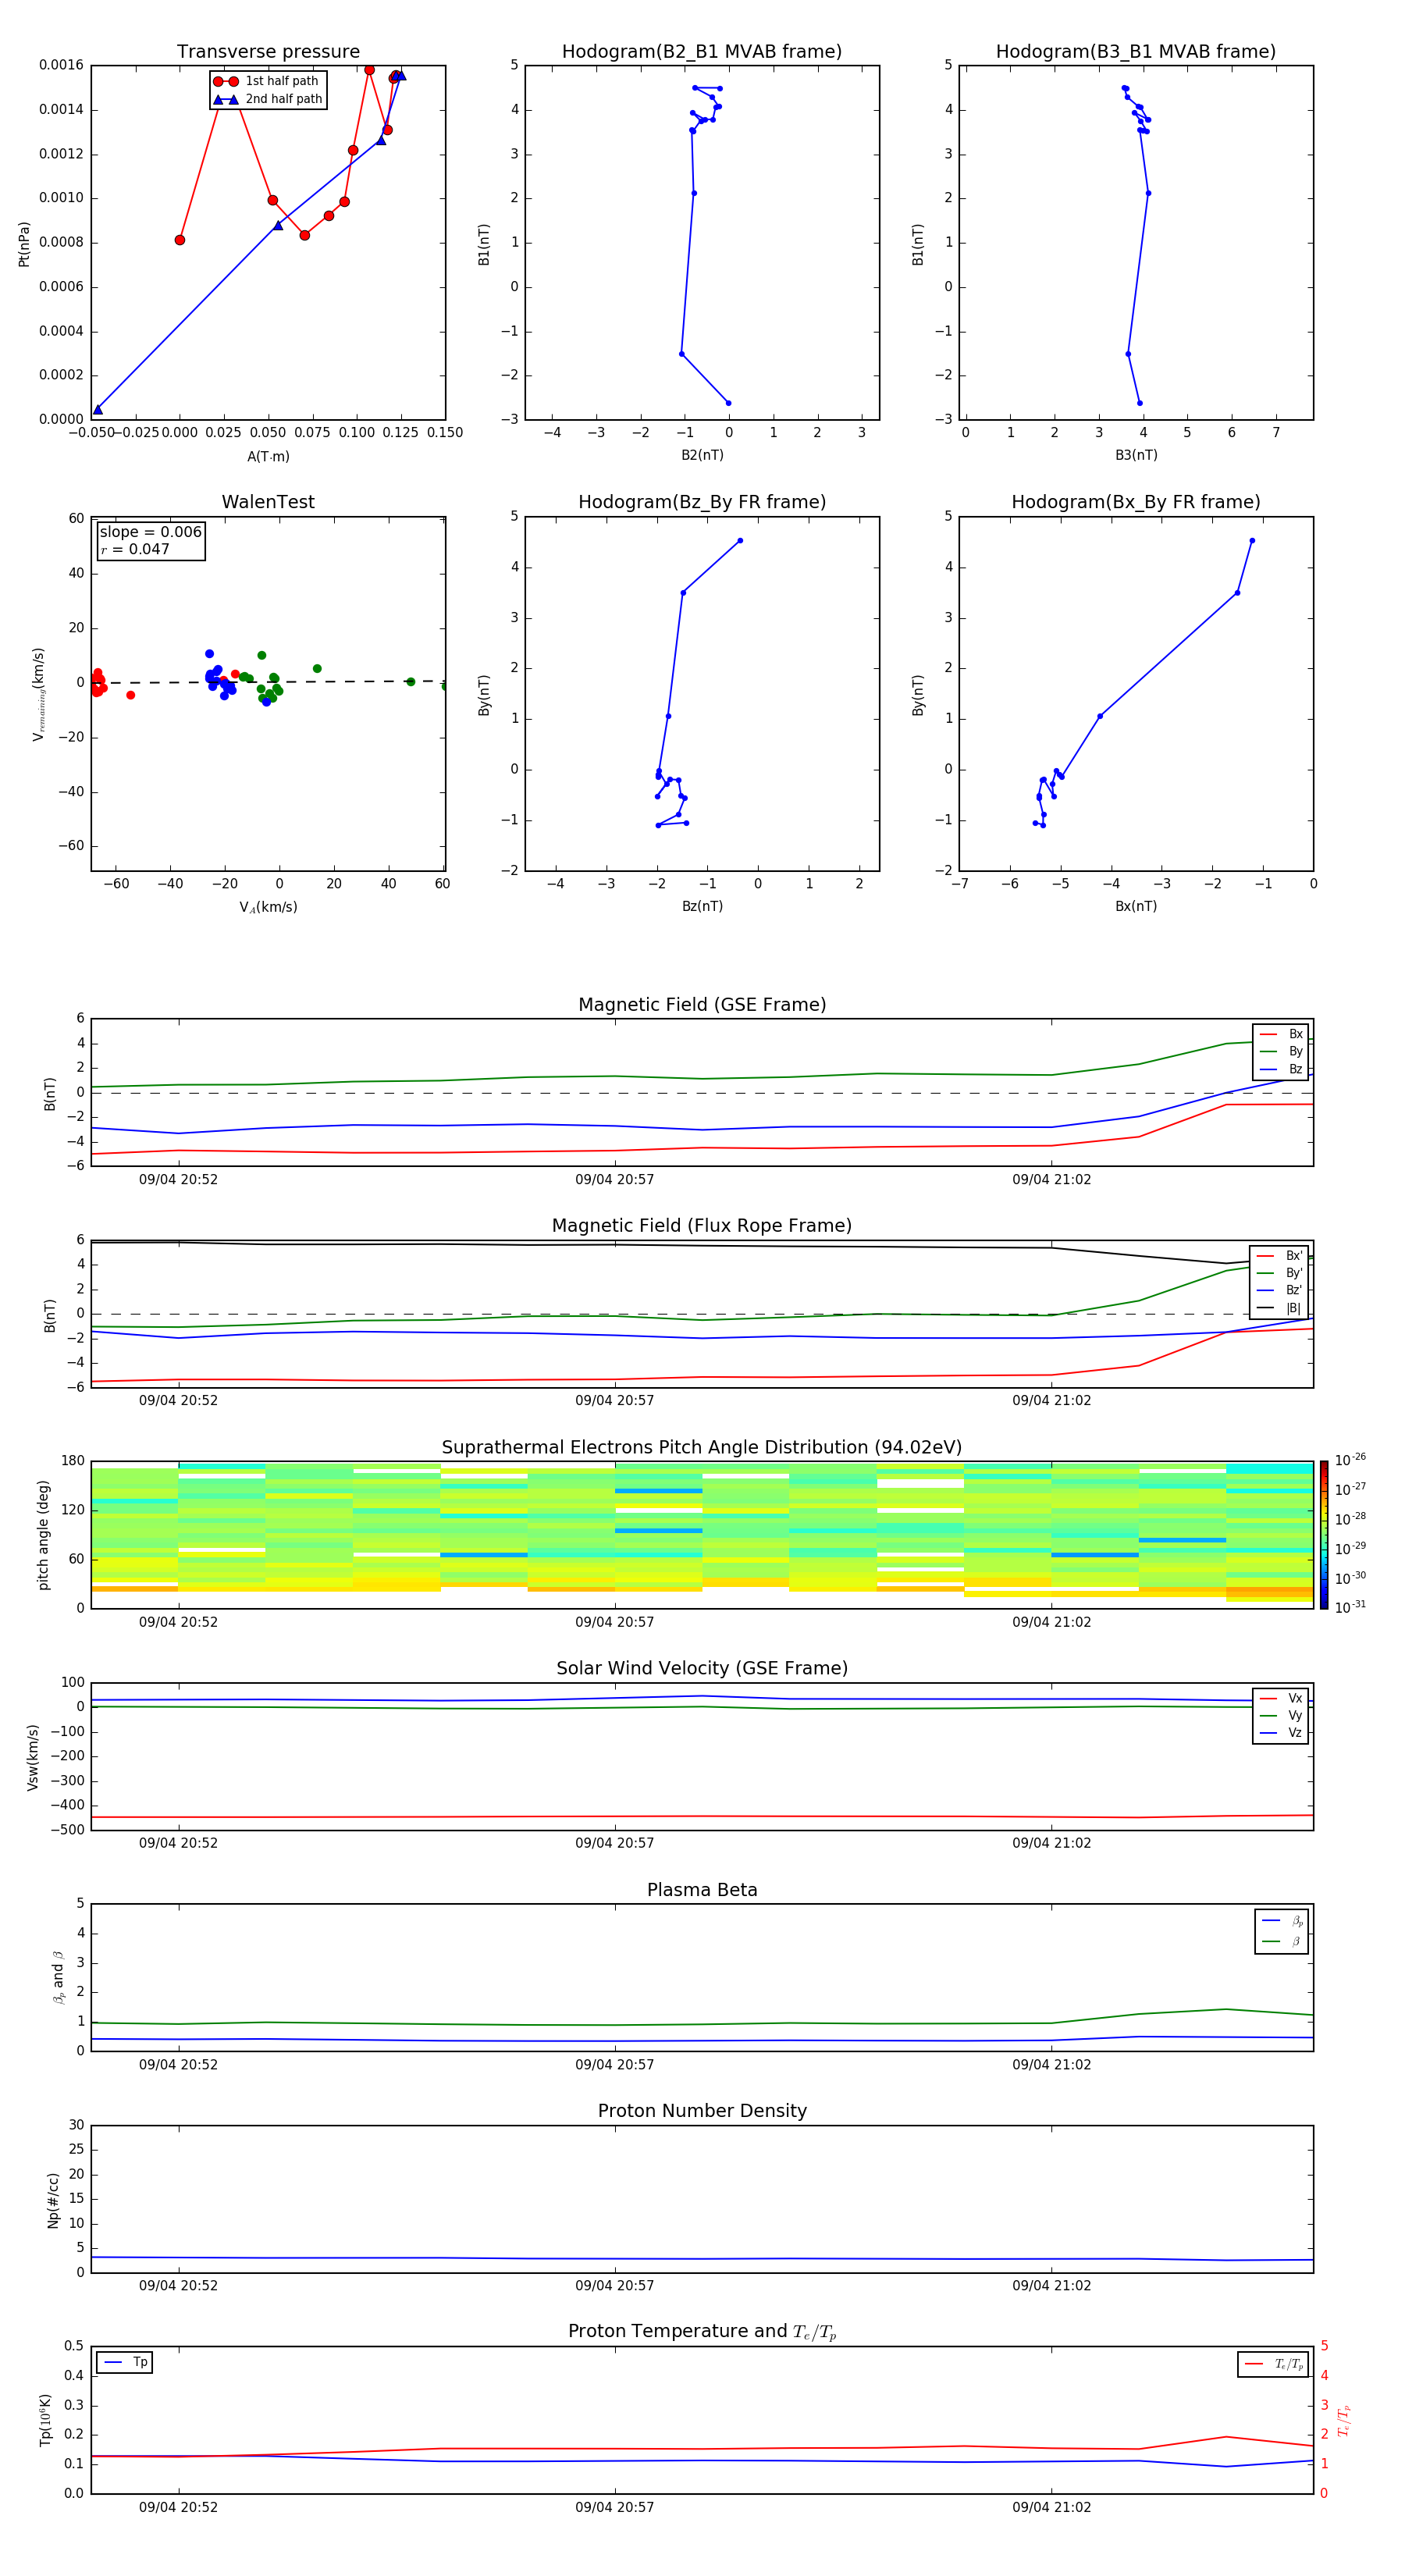Click the WalenTest plot title
The width and height of the screenshot is (1405, 2576).
(268, 502)
